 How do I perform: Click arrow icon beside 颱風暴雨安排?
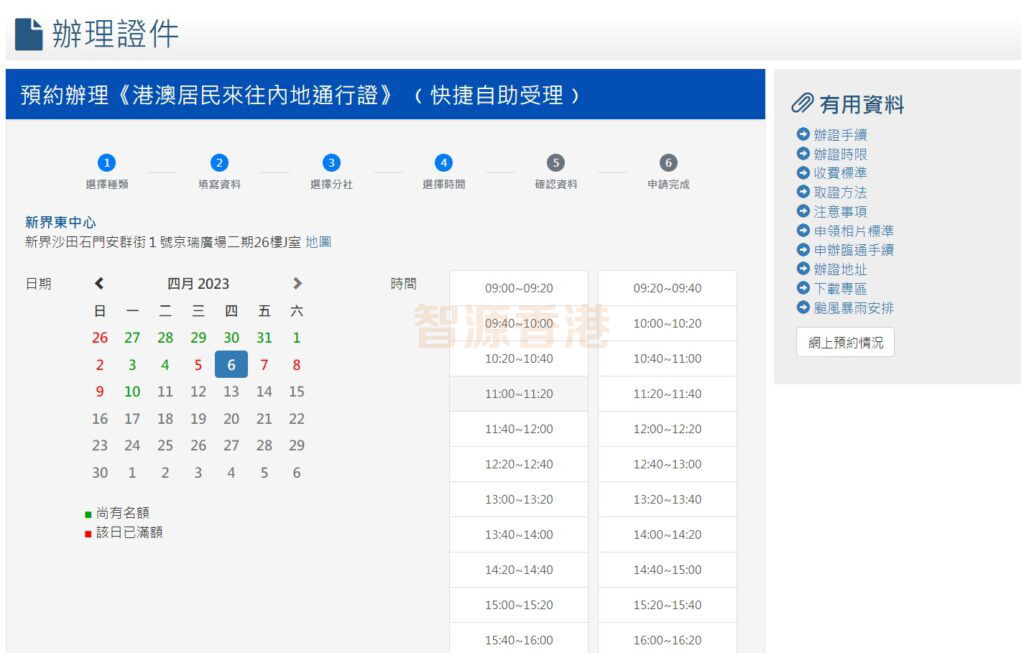tap(803, 307)
